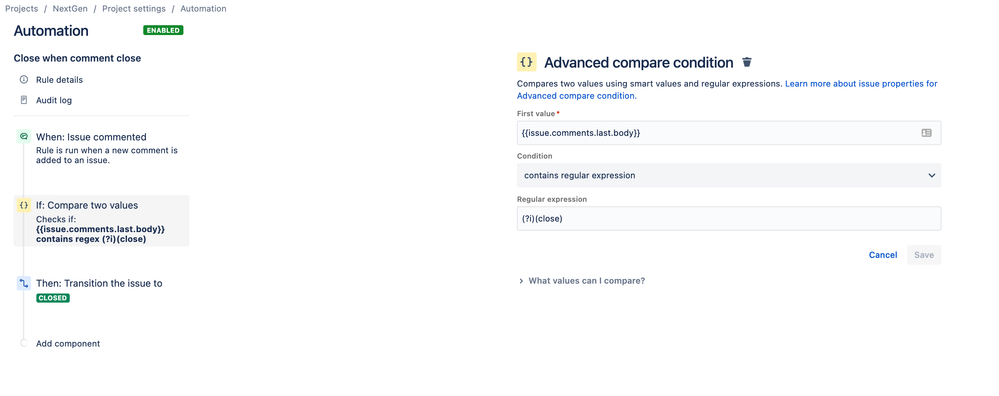Toggle the ENABLED rule status badge
This screenshot has height=396, width=999.
click(163, 30)
